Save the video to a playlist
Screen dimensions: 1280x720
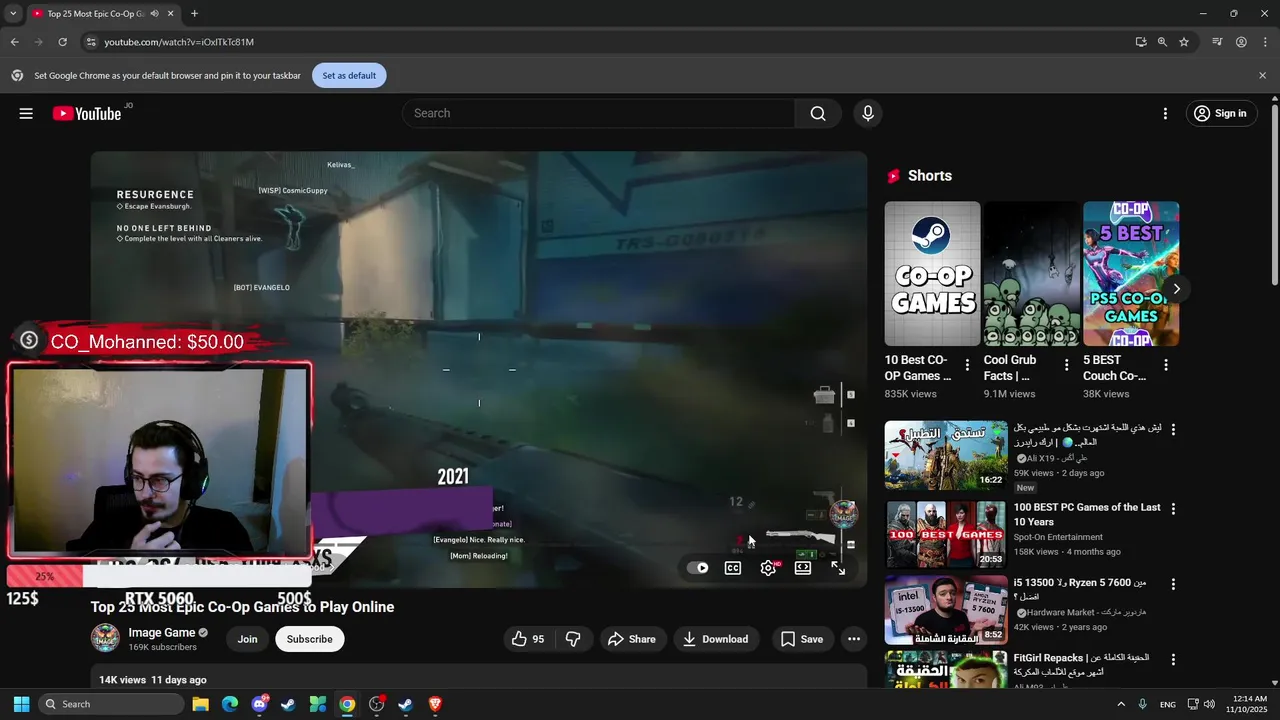(802, 639)
